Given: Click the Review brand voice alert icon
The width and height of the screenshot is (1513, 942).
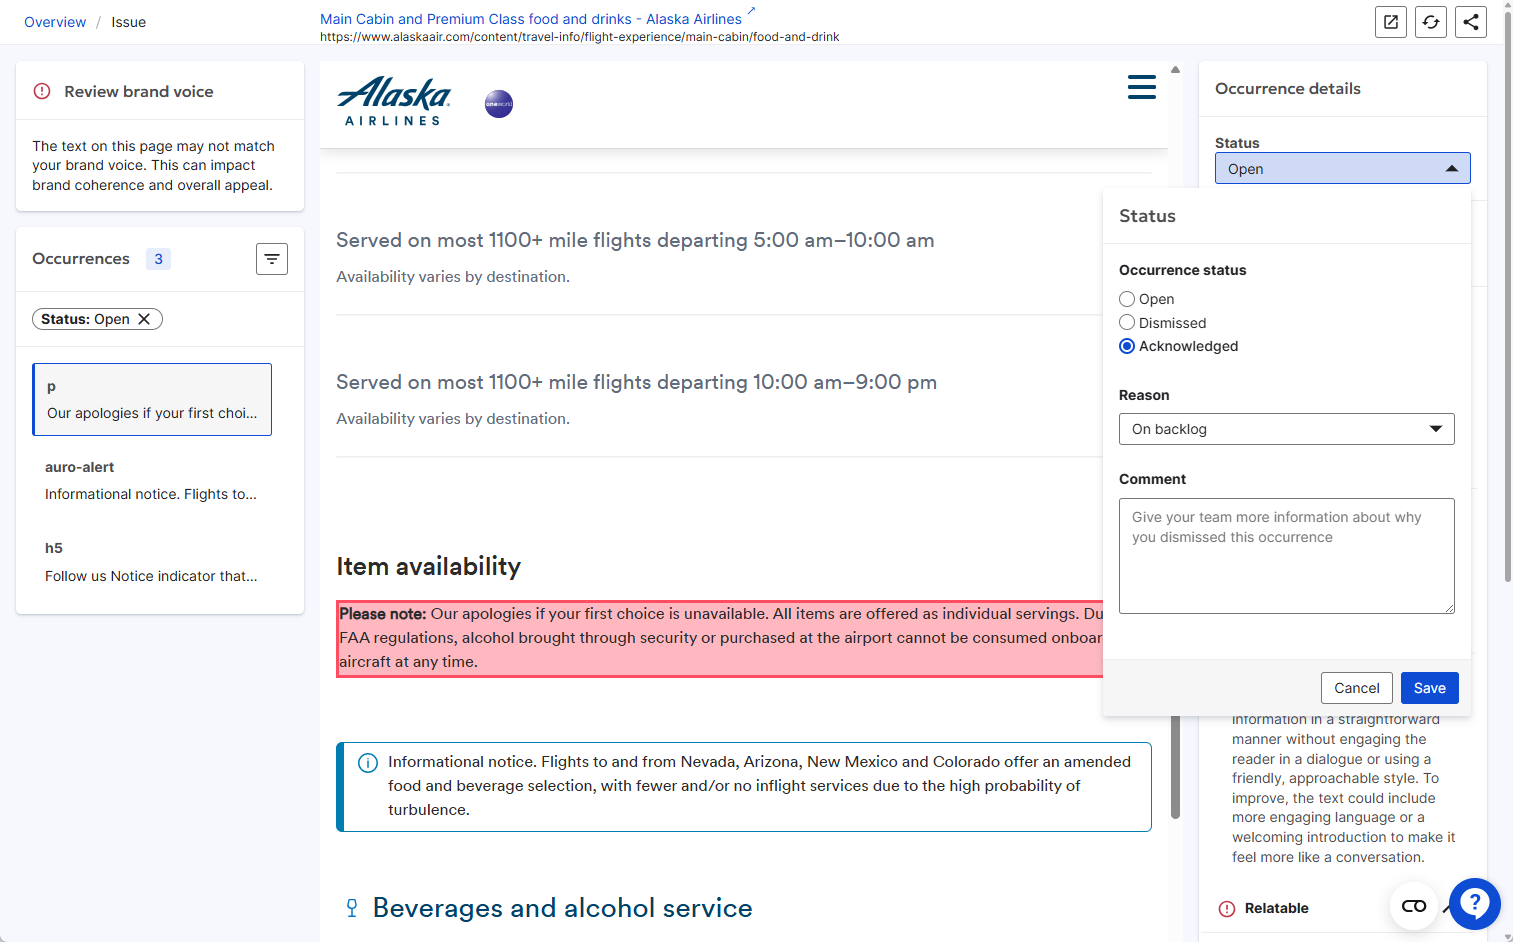Looking at the screenshot, I should pos(42,91).
